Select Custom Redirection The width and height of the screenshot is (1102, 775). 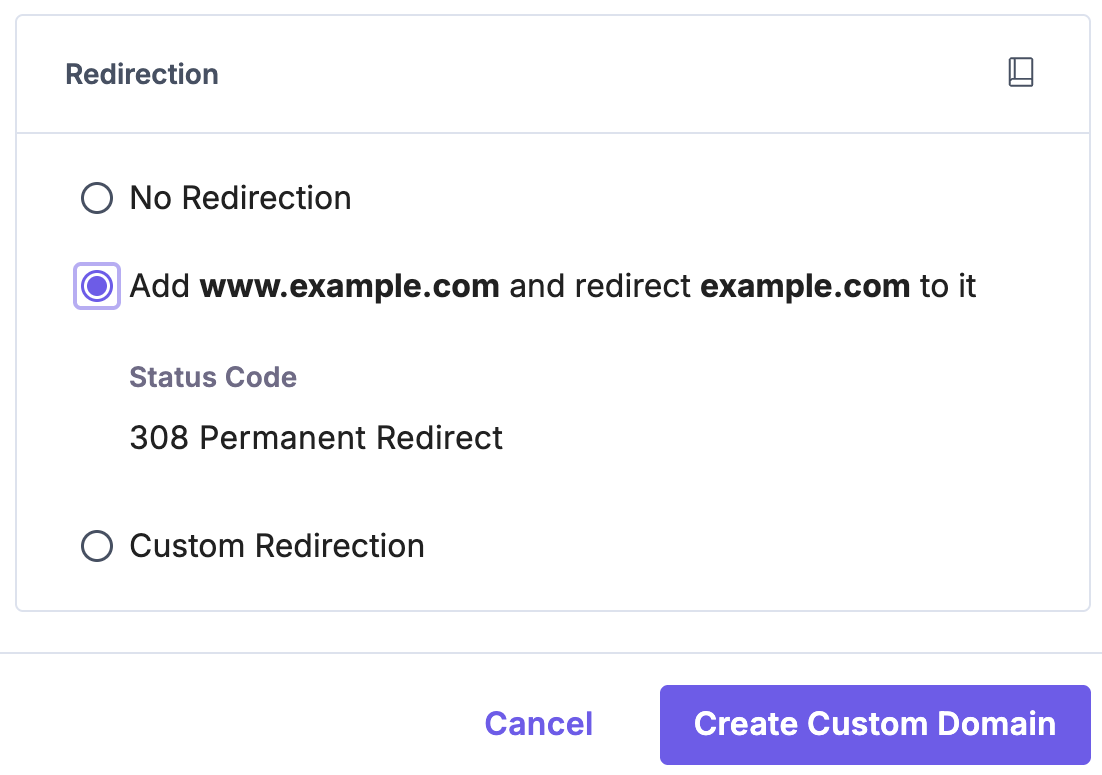[96, 546]
